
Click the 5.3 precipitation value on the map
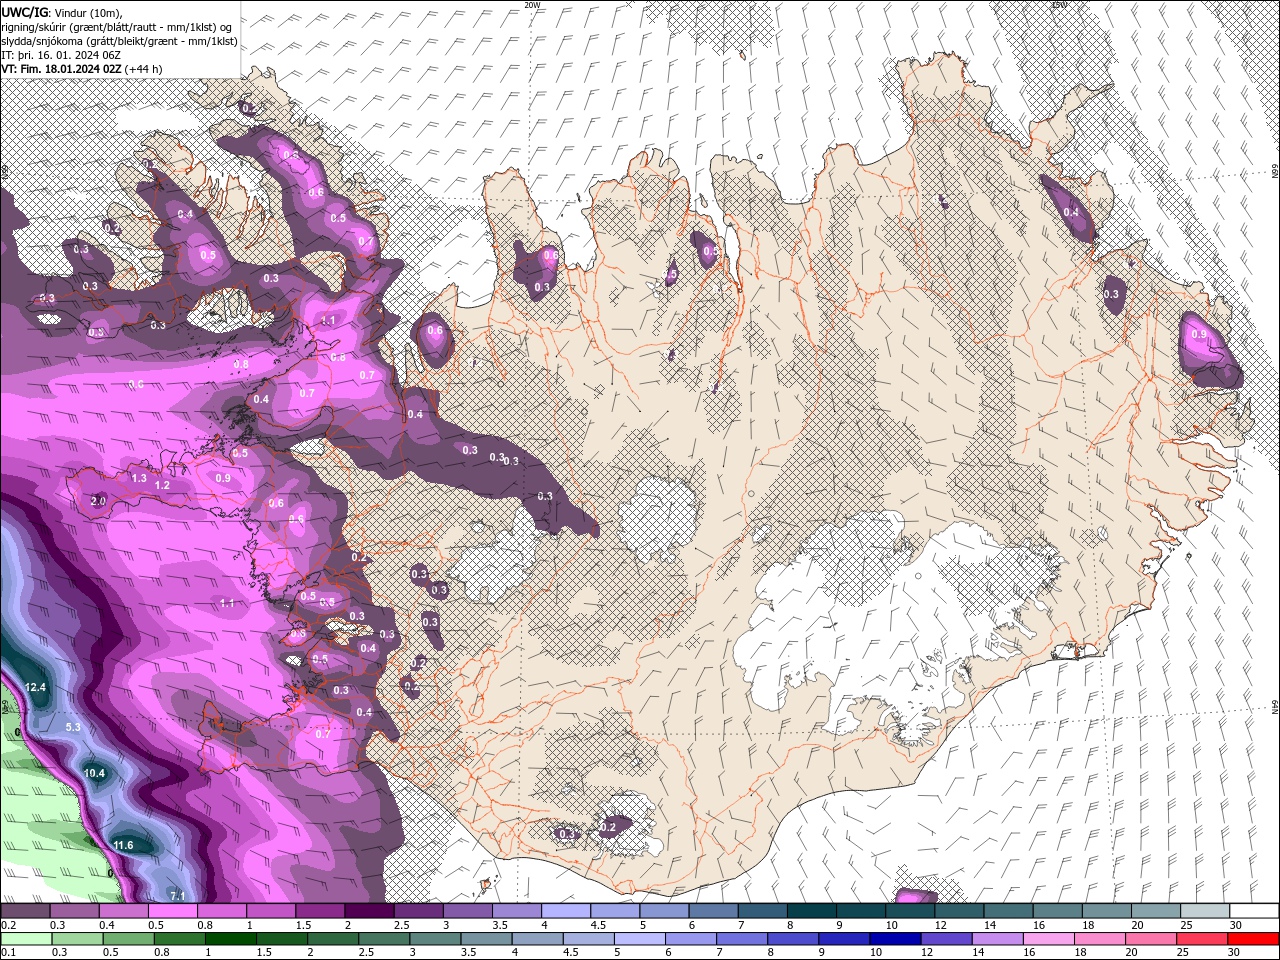pyautogui.click(x=72, y=727)
